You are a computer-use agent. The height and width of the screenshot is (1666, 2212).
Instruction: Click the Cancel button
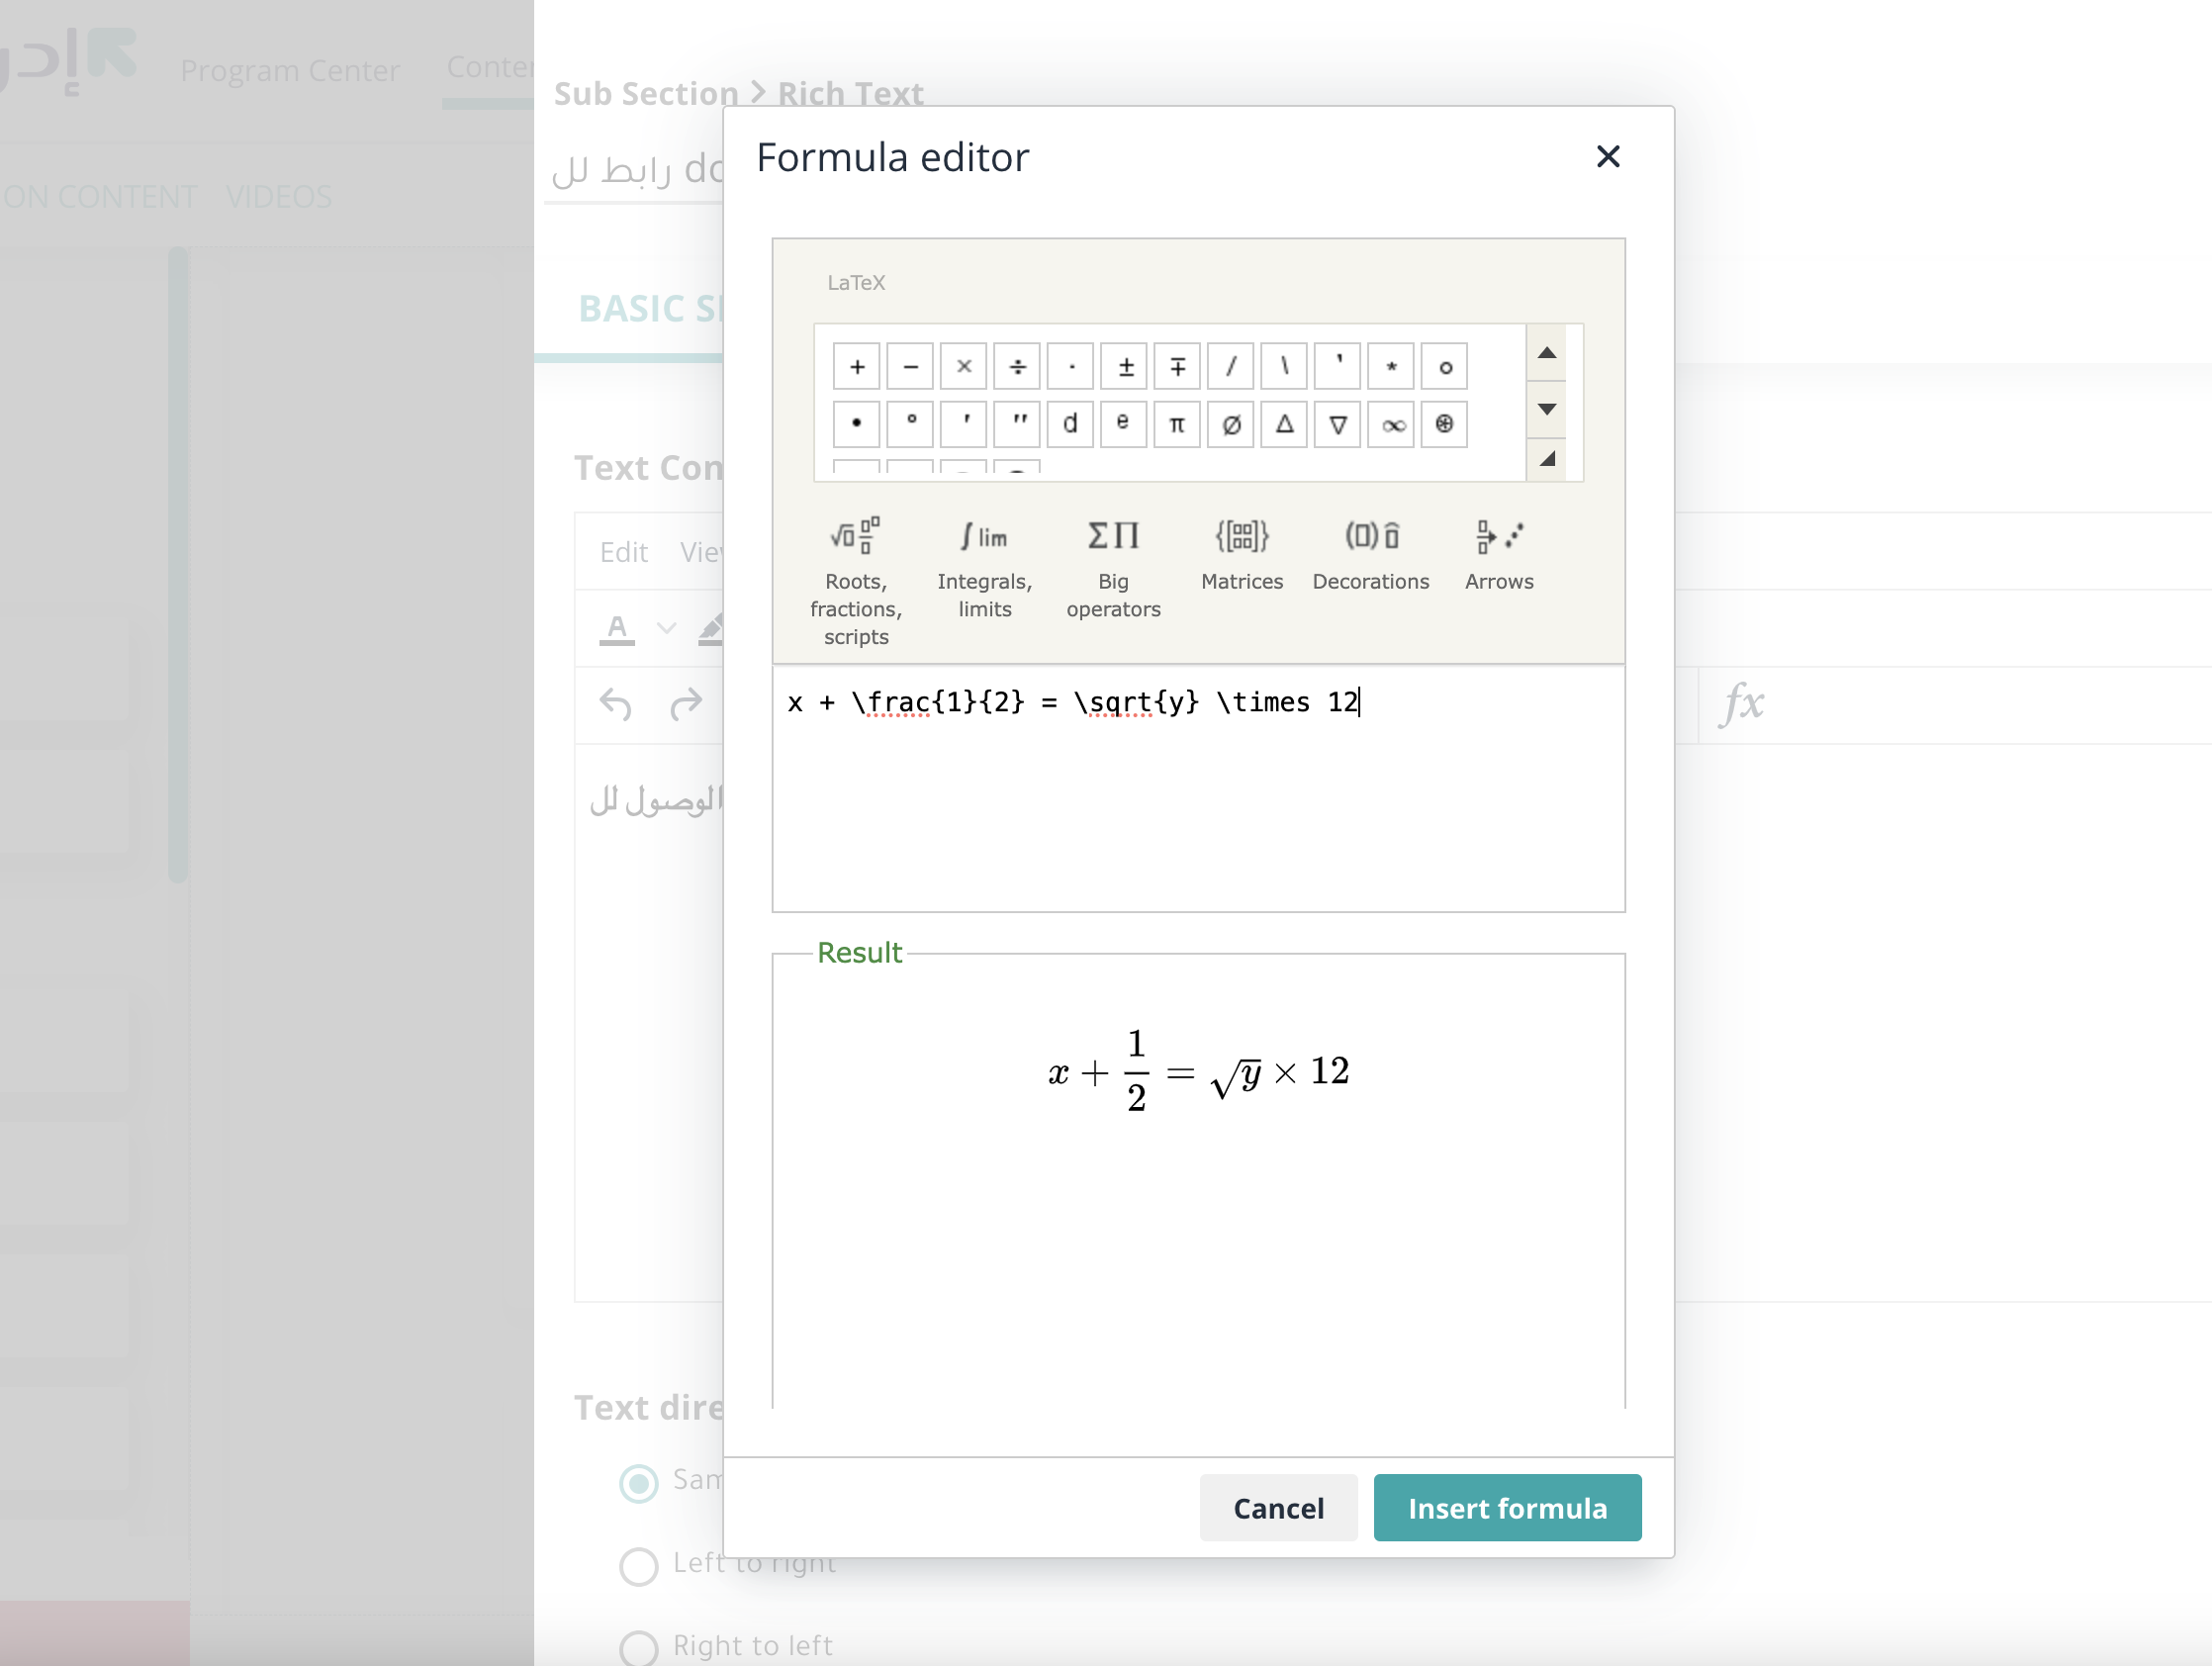[1279, 1505]
